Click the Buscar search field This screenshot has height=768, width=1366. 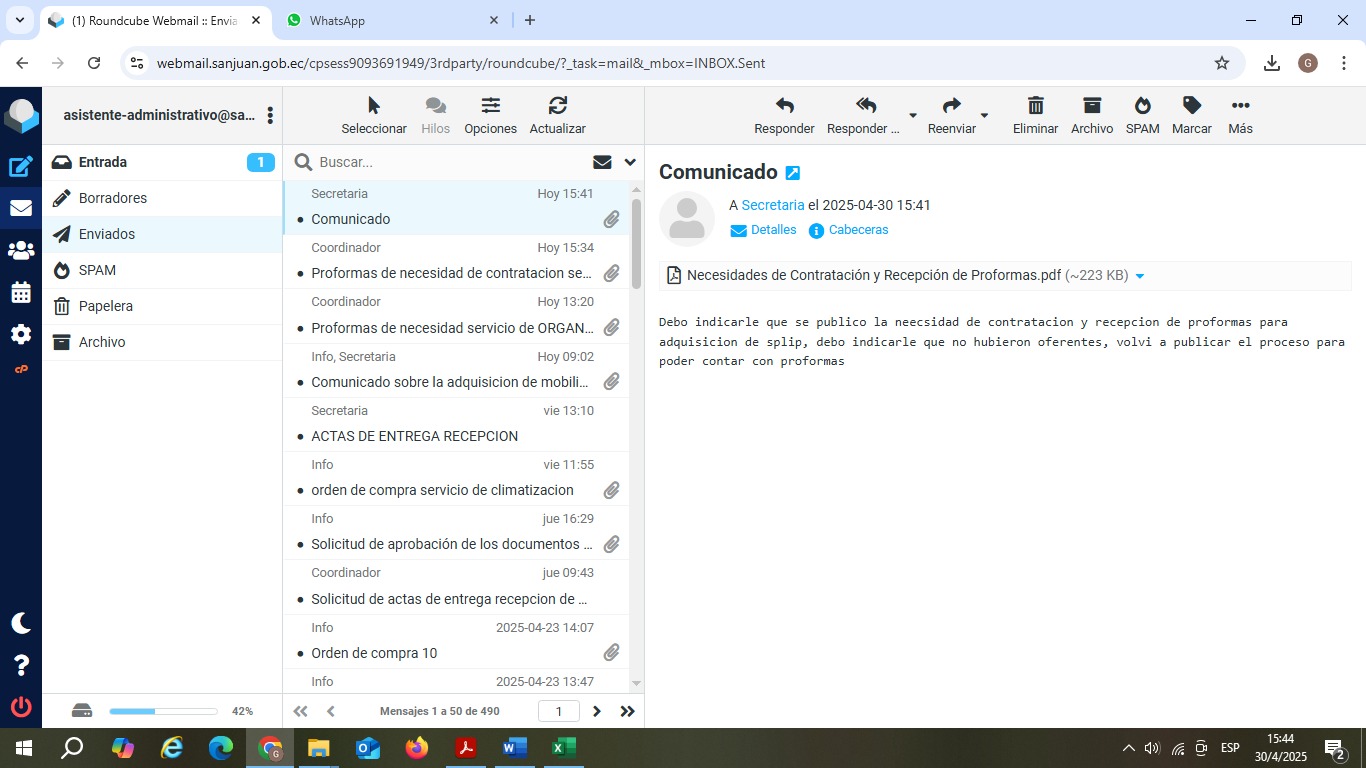450,162
